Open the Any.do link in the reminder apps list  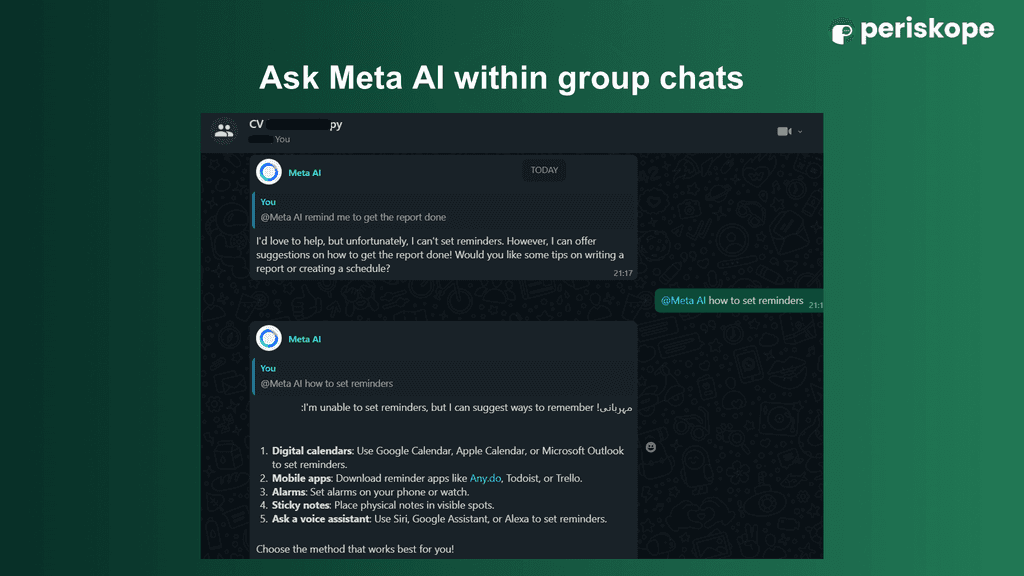[485, 478]
